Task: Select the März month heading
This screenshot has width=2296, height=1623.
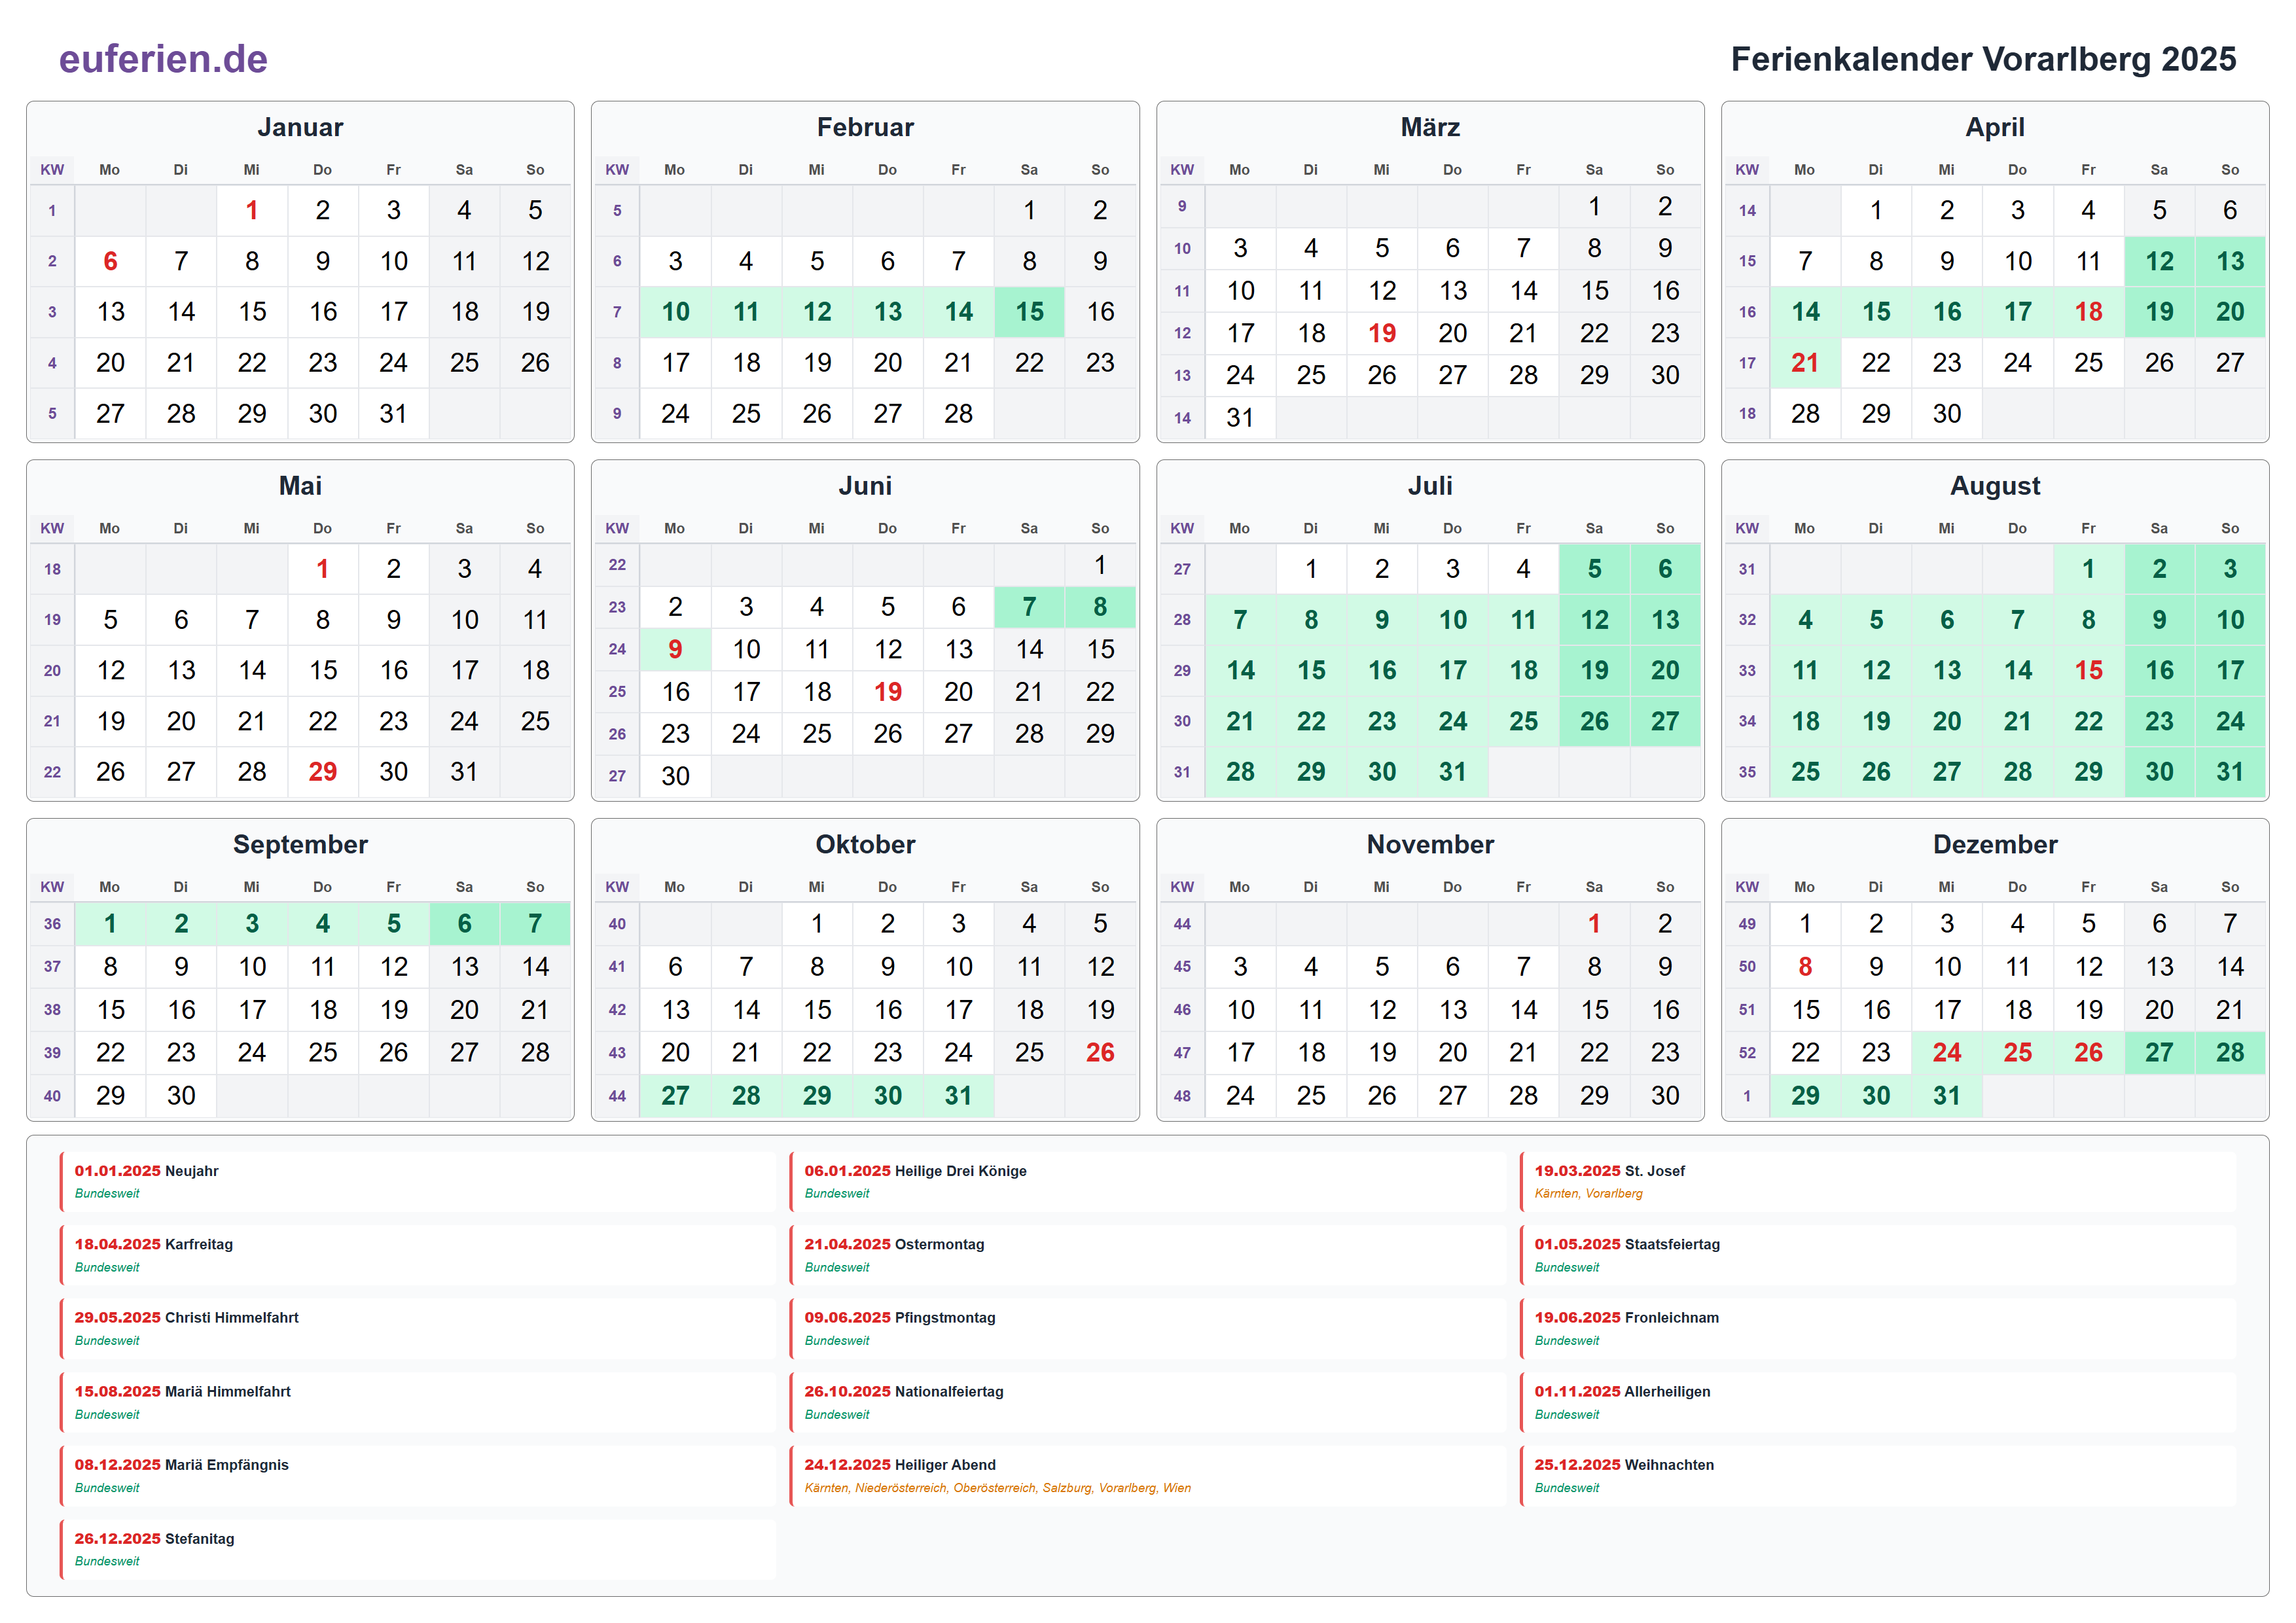Action: 1430,127
